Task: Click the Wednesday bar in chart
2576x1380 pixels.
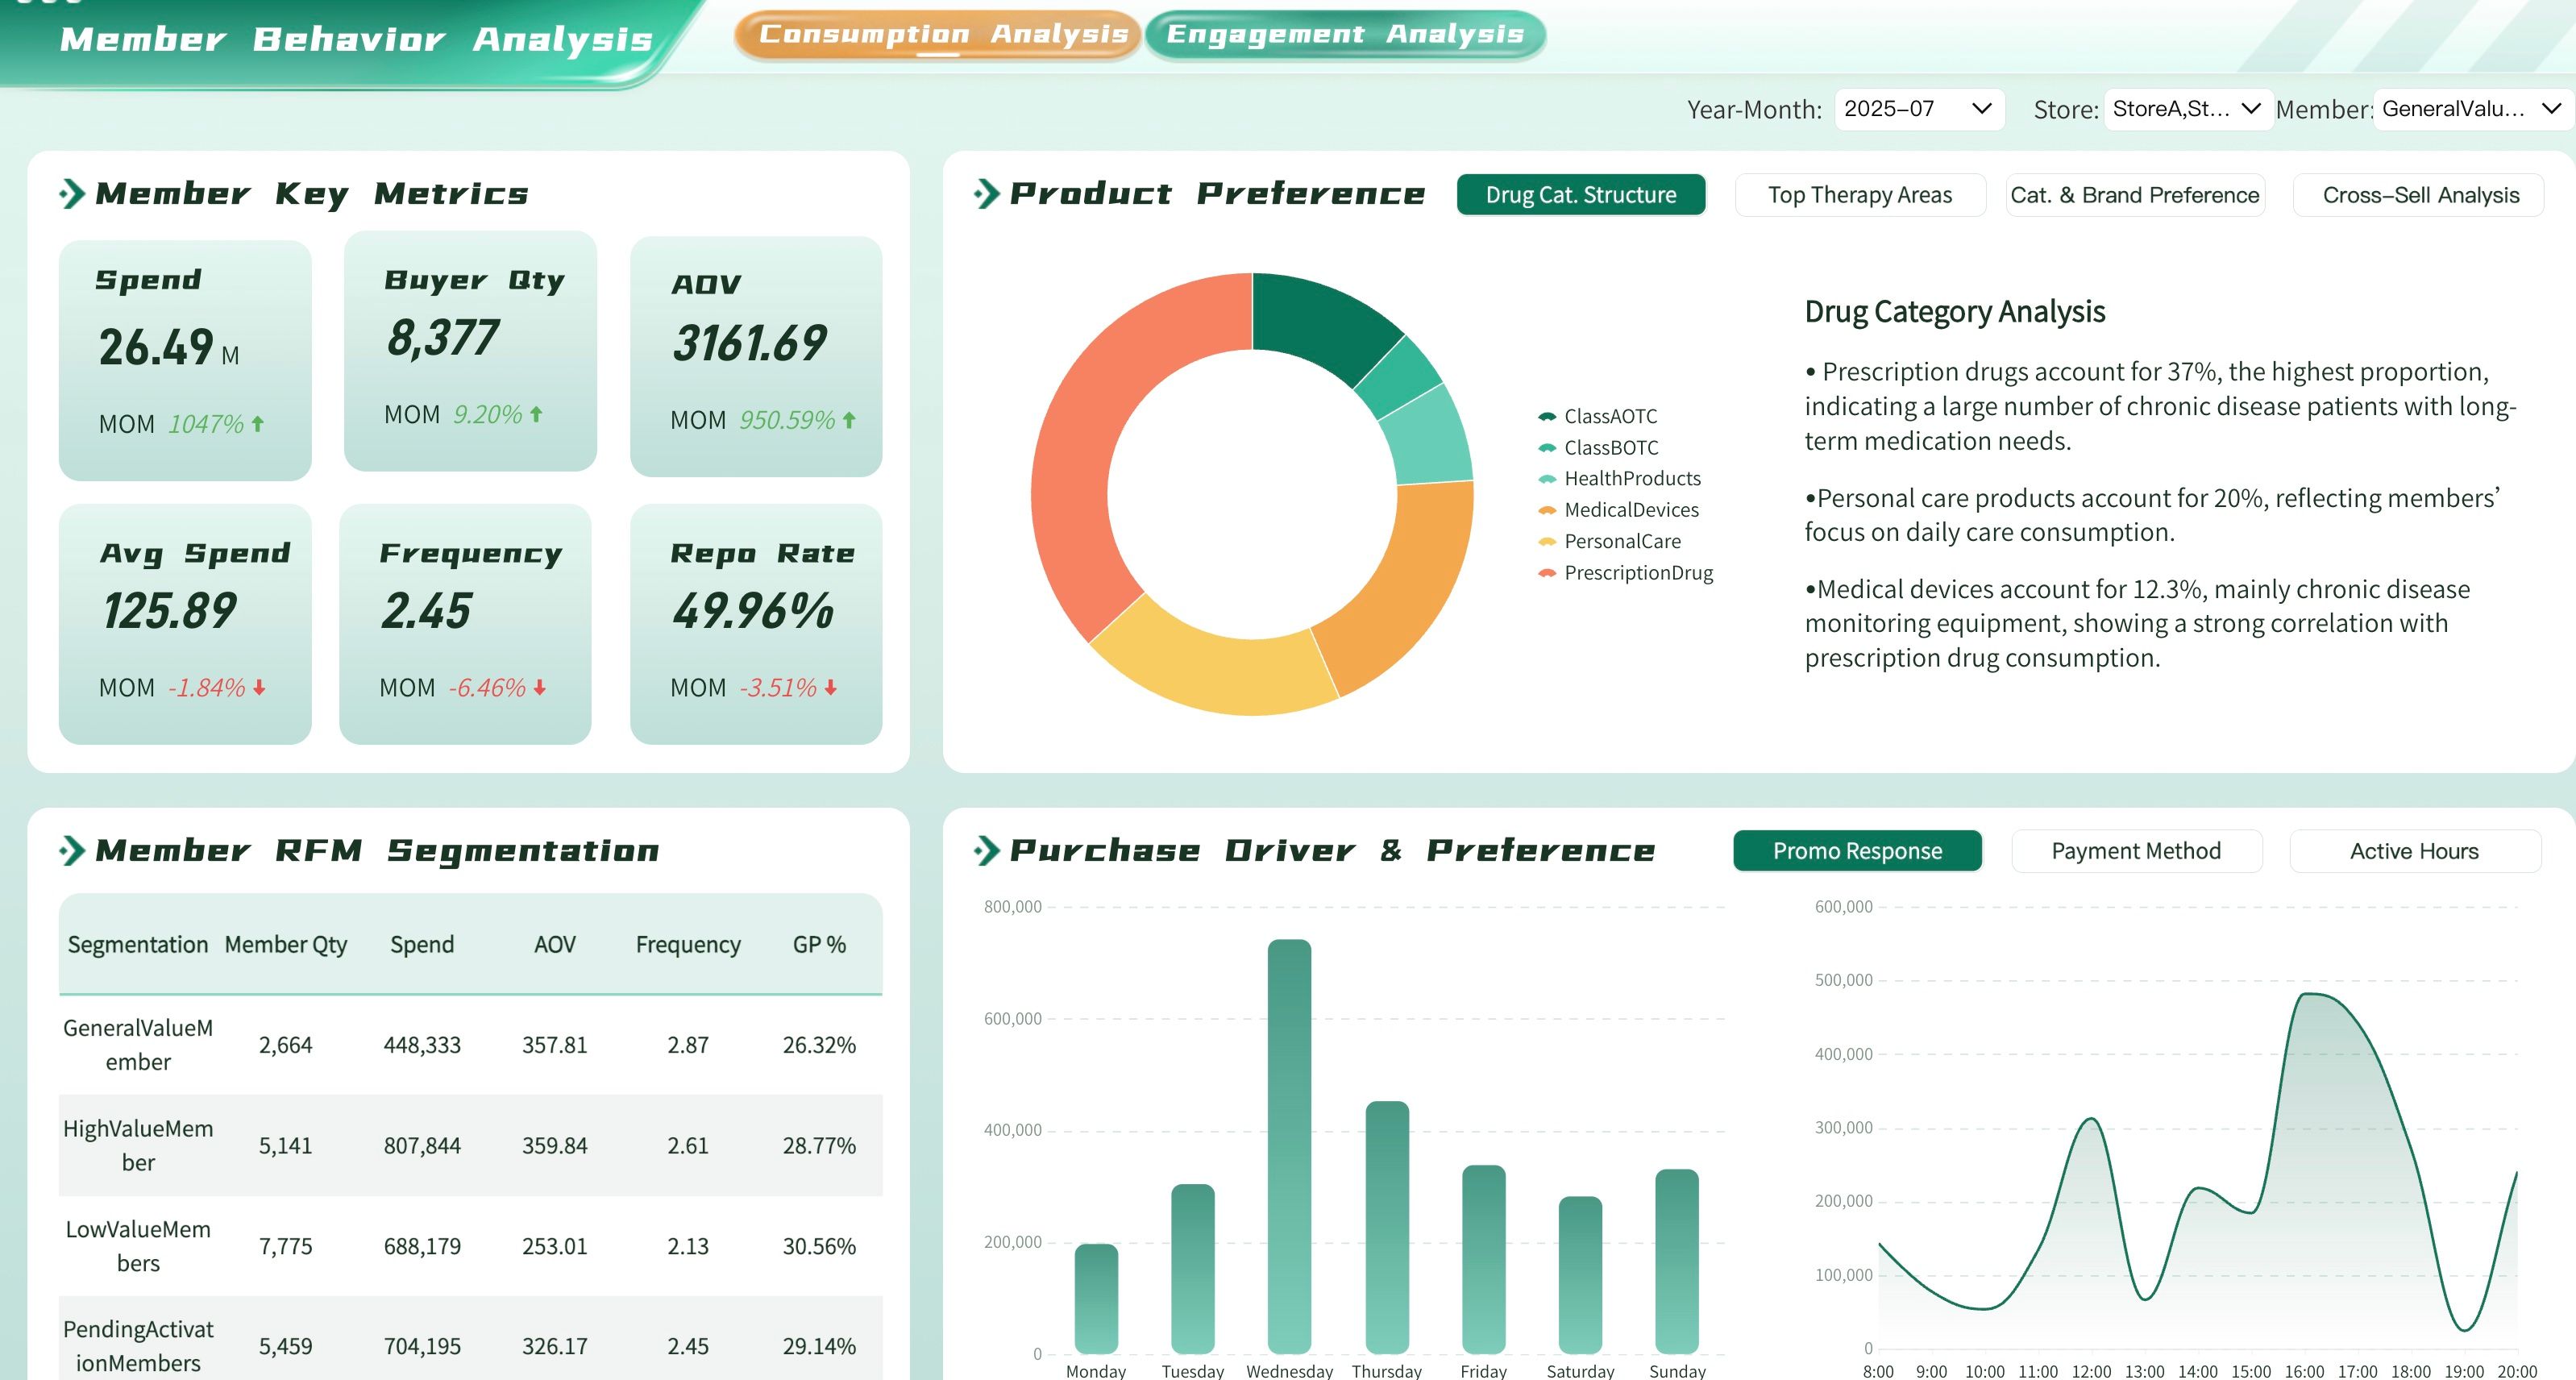Action: 1289,1147
